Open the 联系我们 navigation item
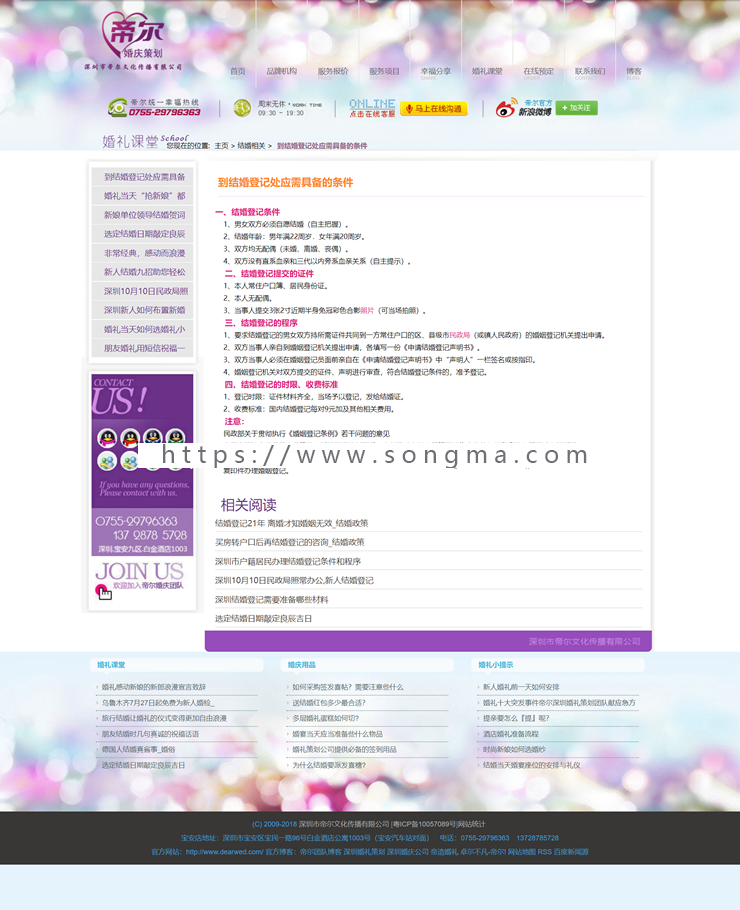Viewport: 740px width, 910px height. pos(590,71)
